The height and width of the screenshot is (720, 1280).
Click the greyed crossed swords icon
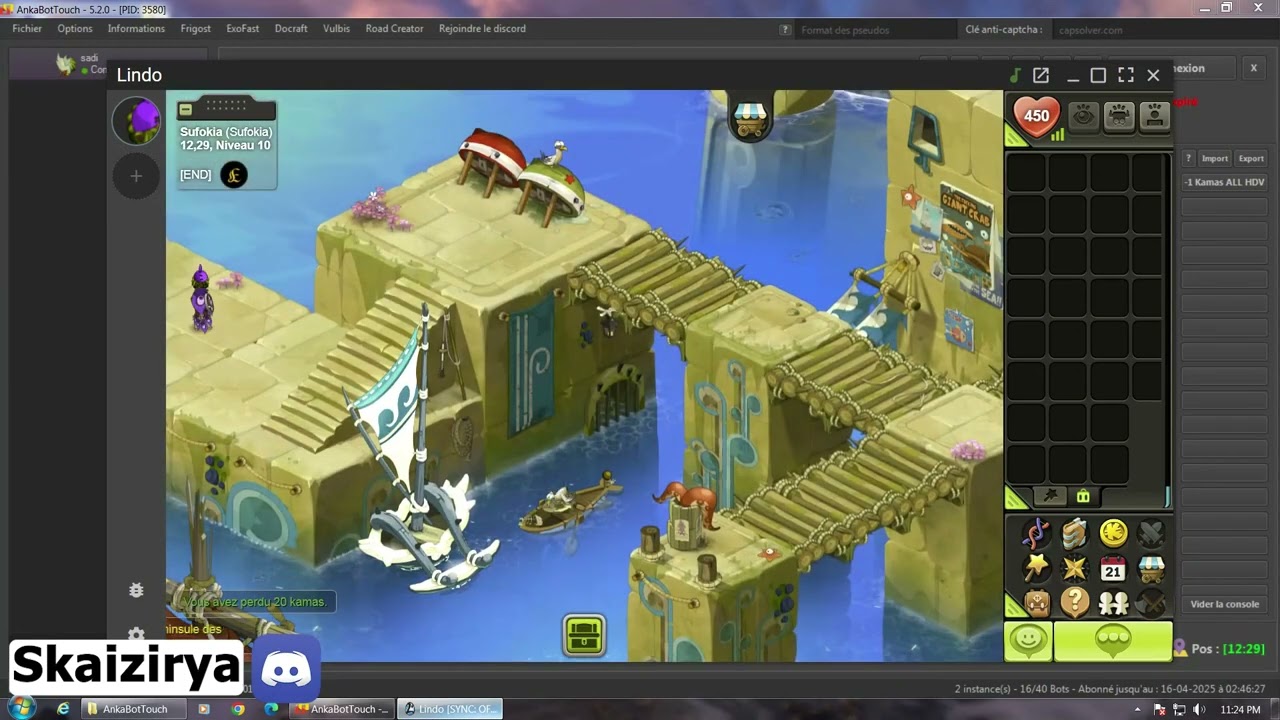[x=1151, y=534]
